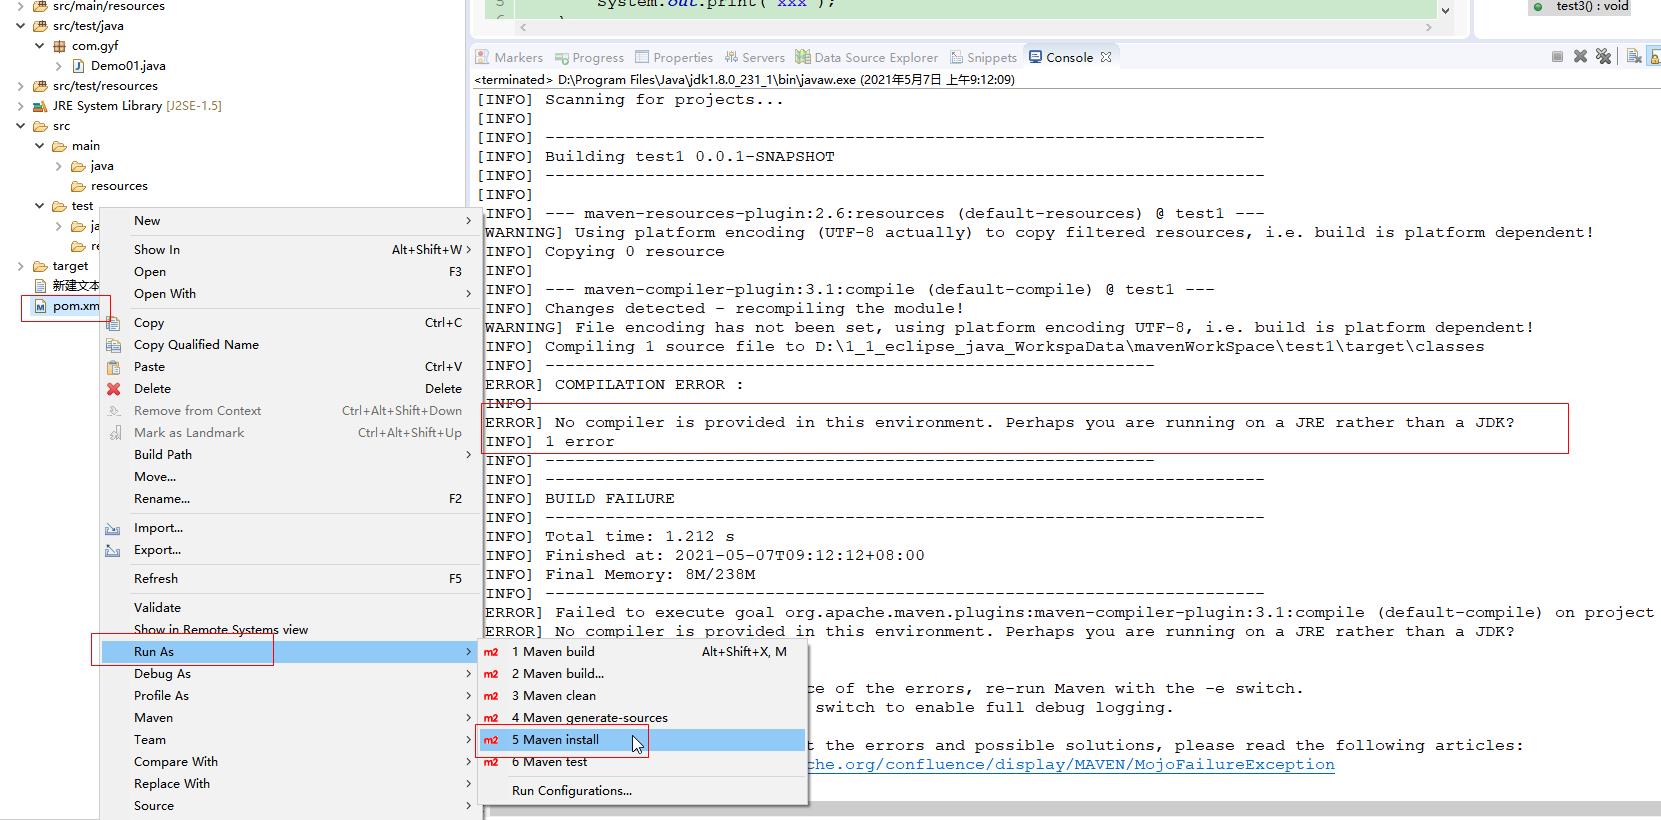Image resolution: width=1661 pixels, height=820 pixels.
Task: Select the pom.xml file in the tree
Action: pos(76,306)
